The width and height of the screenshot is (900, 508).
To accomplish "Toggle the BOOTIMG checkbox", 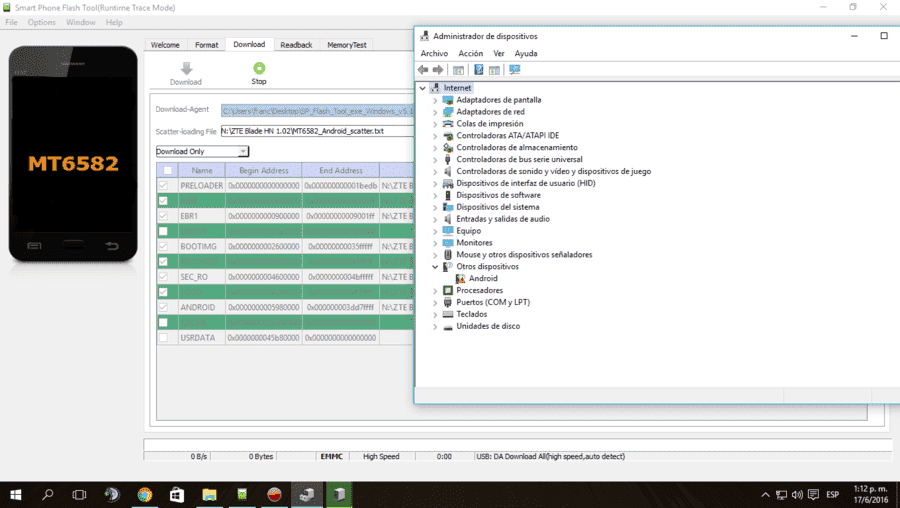I will click(164, 246).
